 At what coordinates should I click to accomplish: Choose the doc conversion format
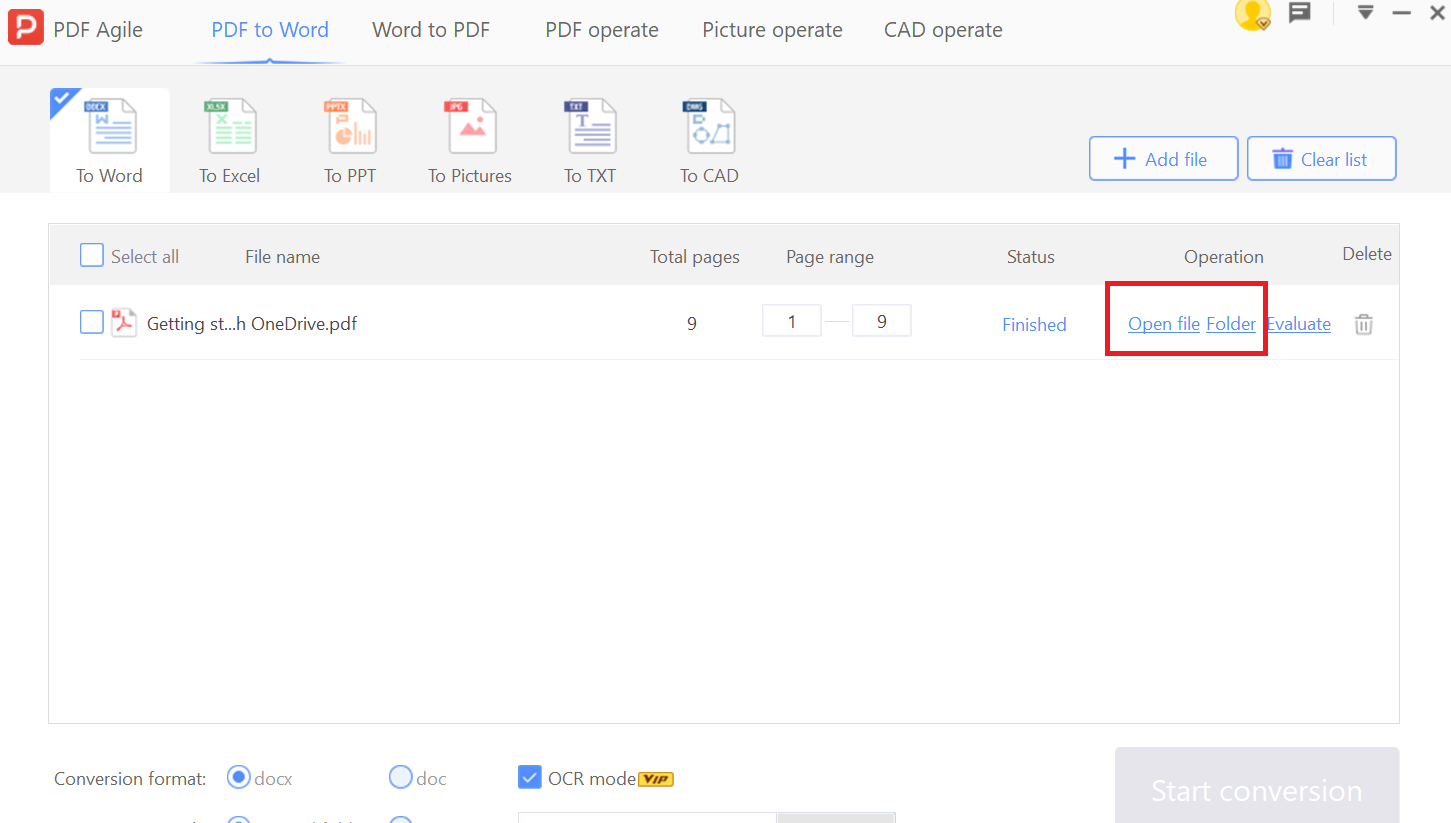400,777
